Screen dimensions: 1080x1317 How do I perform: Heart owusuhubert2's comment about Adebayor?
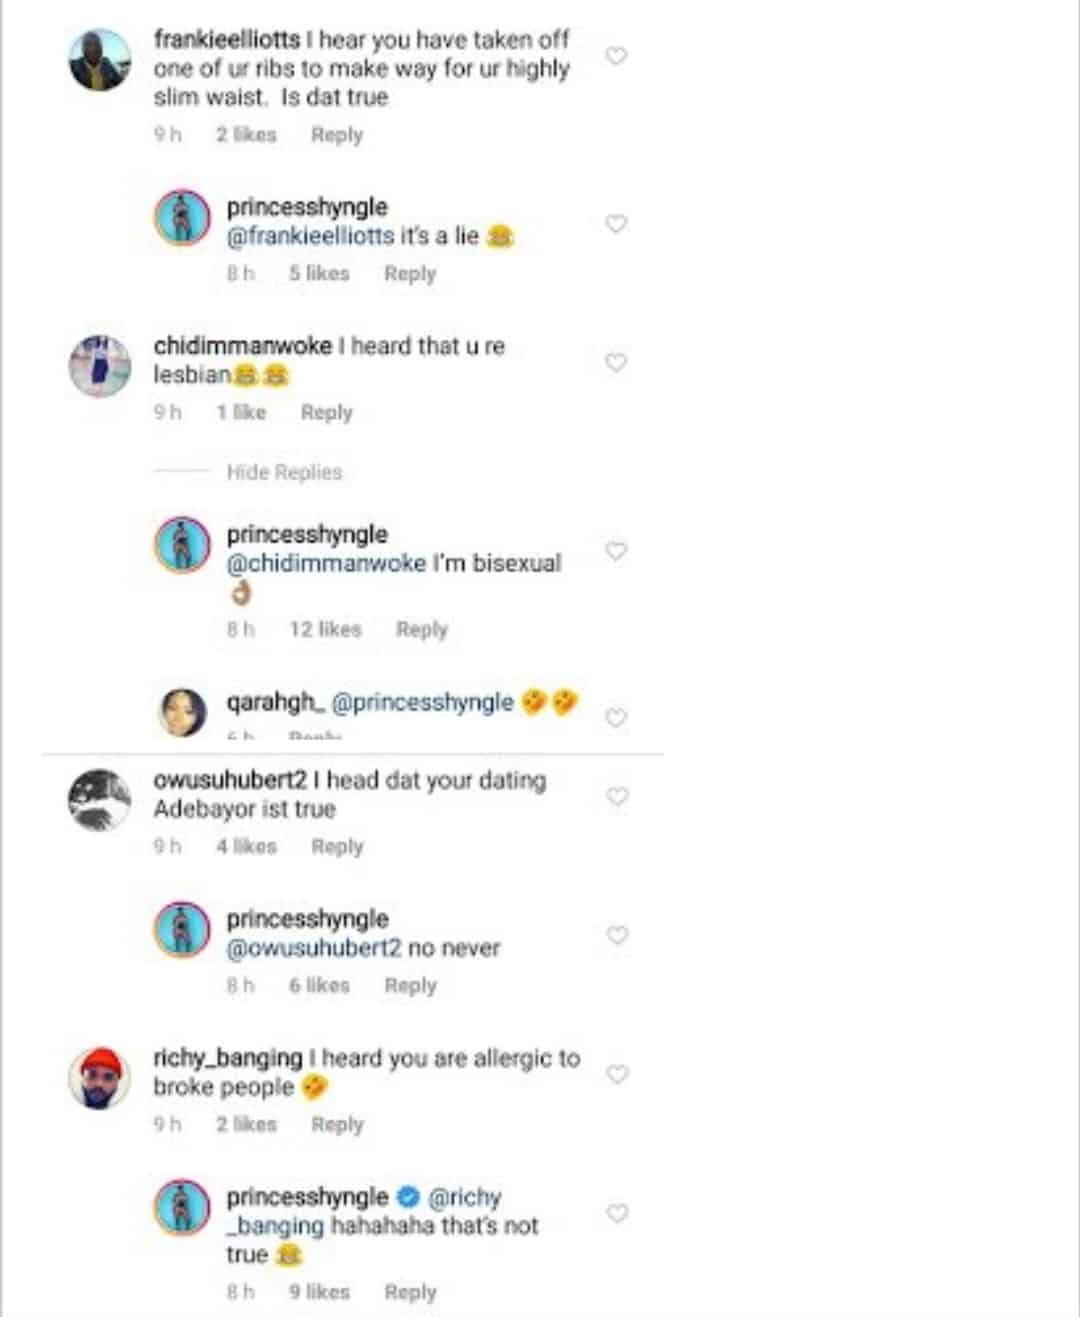[x=617, y=796]
